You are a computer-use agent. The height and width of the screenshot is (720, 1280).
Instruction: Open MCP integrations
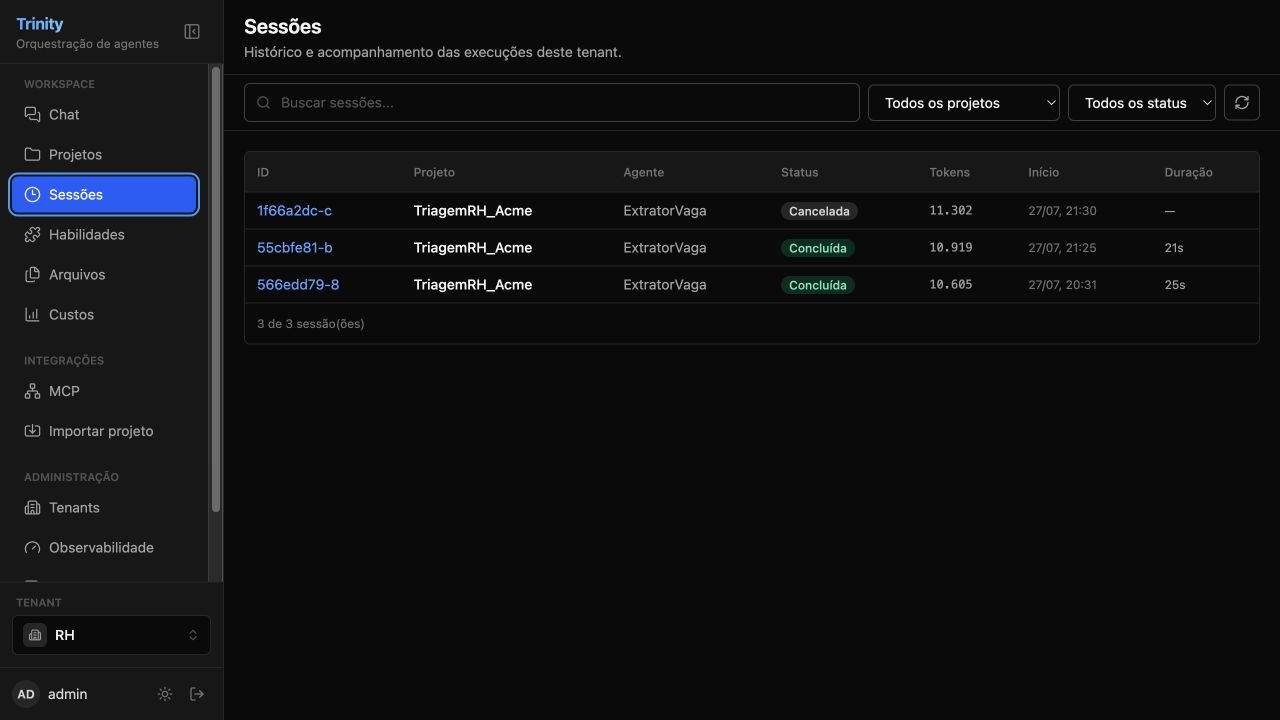pos(104,392)
